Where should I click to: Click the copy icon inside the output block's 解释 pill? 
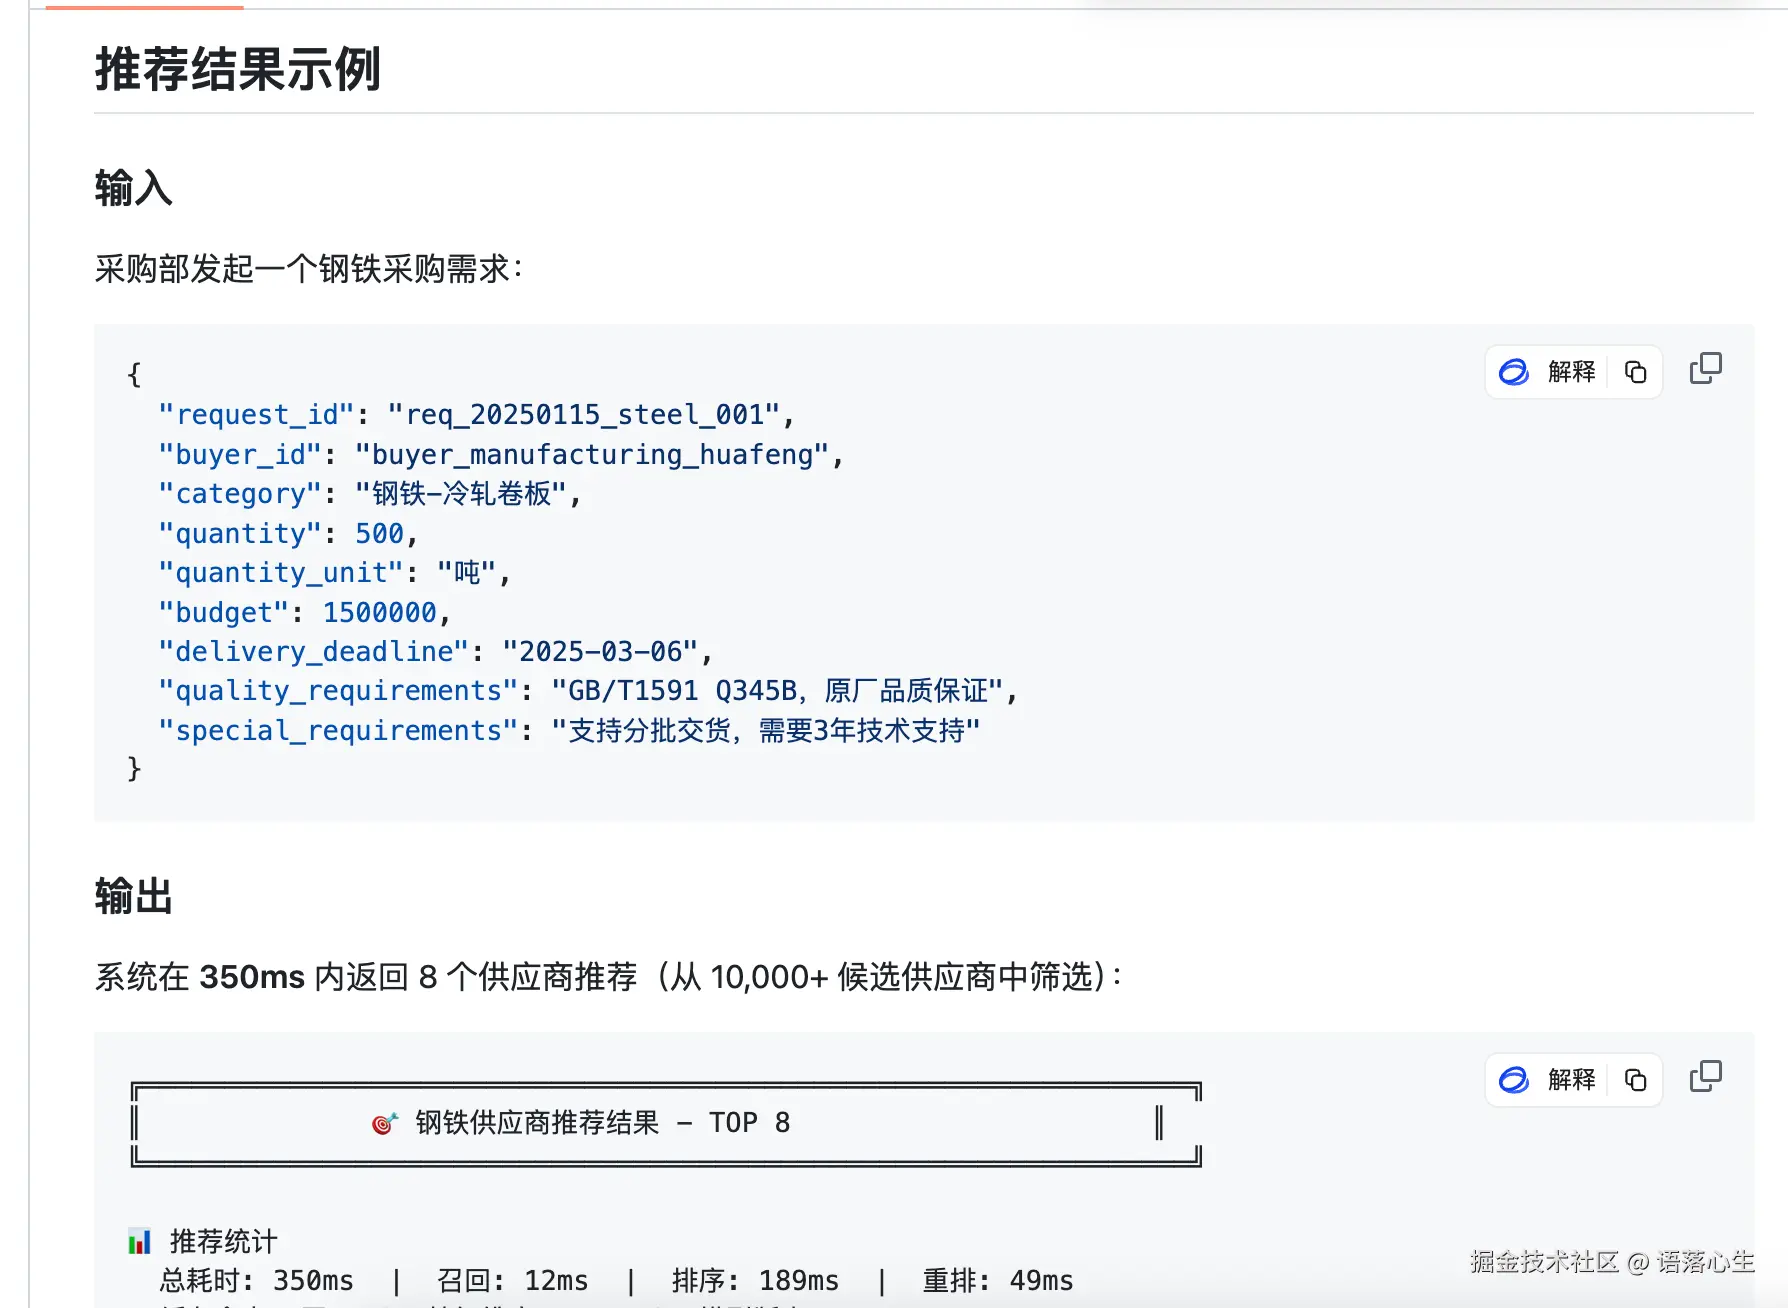click(x=1636, y=1081)
